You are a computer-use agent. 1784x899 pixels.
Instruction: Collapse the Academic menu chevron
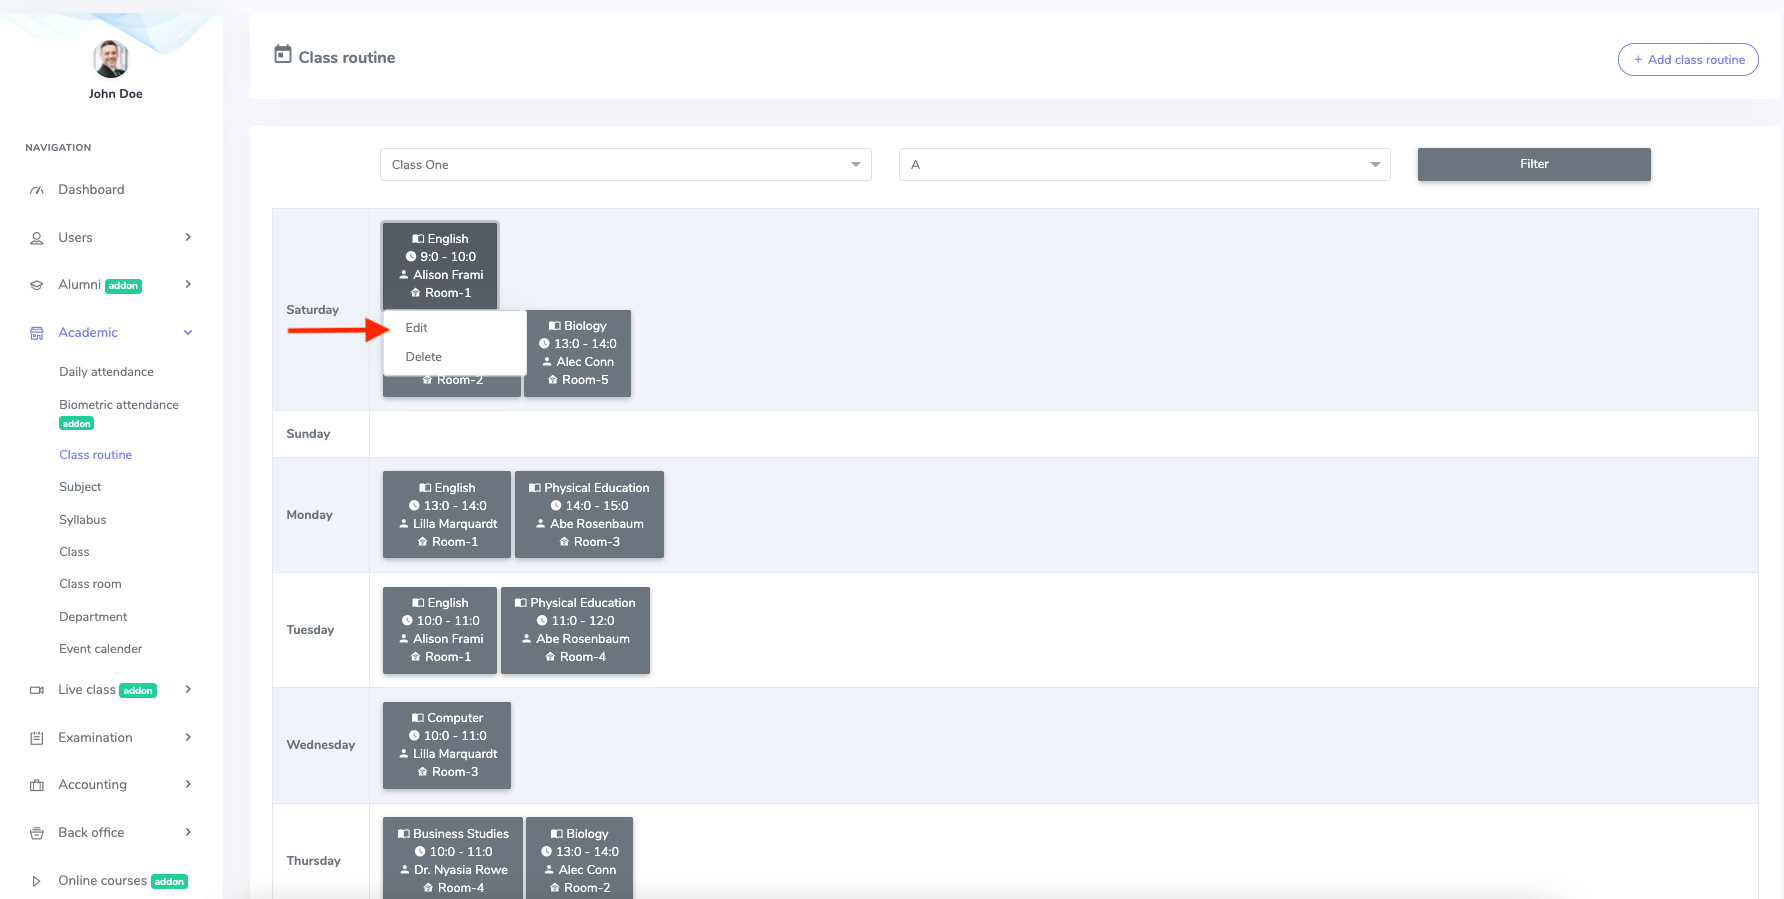click(188, 333)
